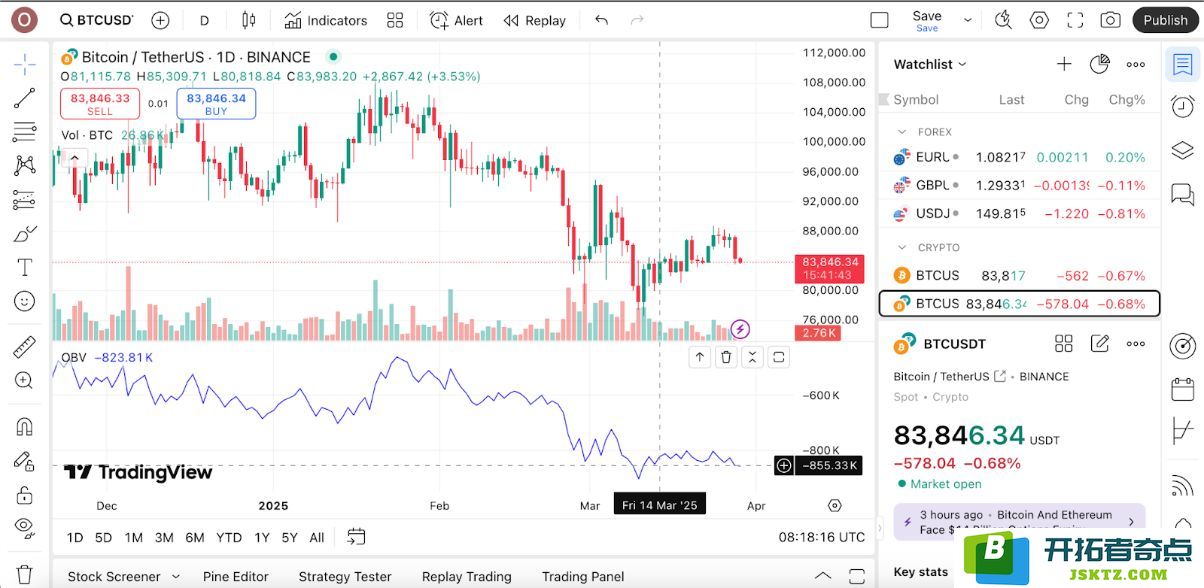This screenshot has height=588, width=1204.
Task: Open the Trading Panel tab
Action: click(x=583, y=576)
